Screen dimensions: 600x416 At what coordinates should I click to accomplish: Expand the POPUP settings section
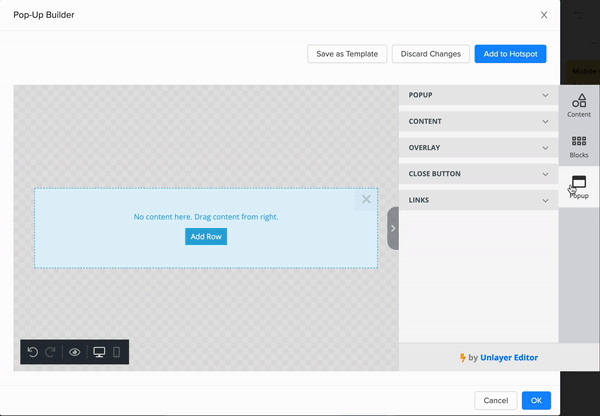[478, 96]
